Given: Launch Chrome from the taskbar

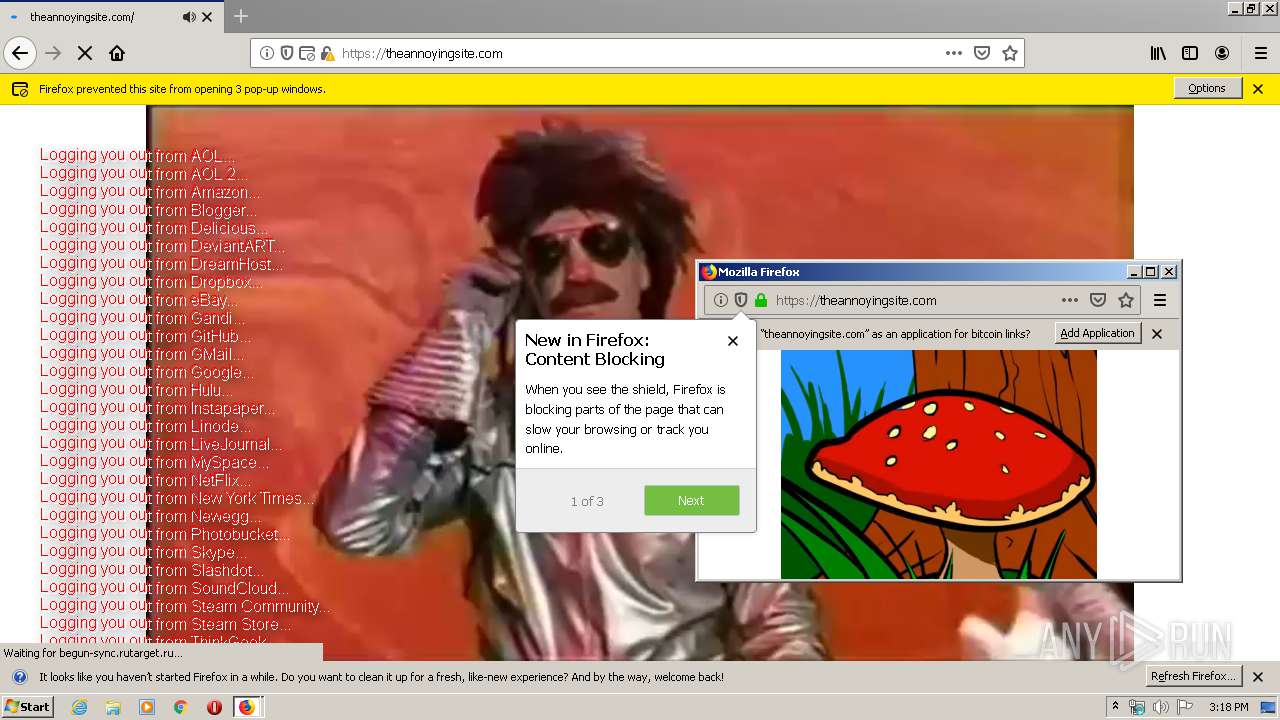Looking at the screenshot, I should tap(180, 707).
